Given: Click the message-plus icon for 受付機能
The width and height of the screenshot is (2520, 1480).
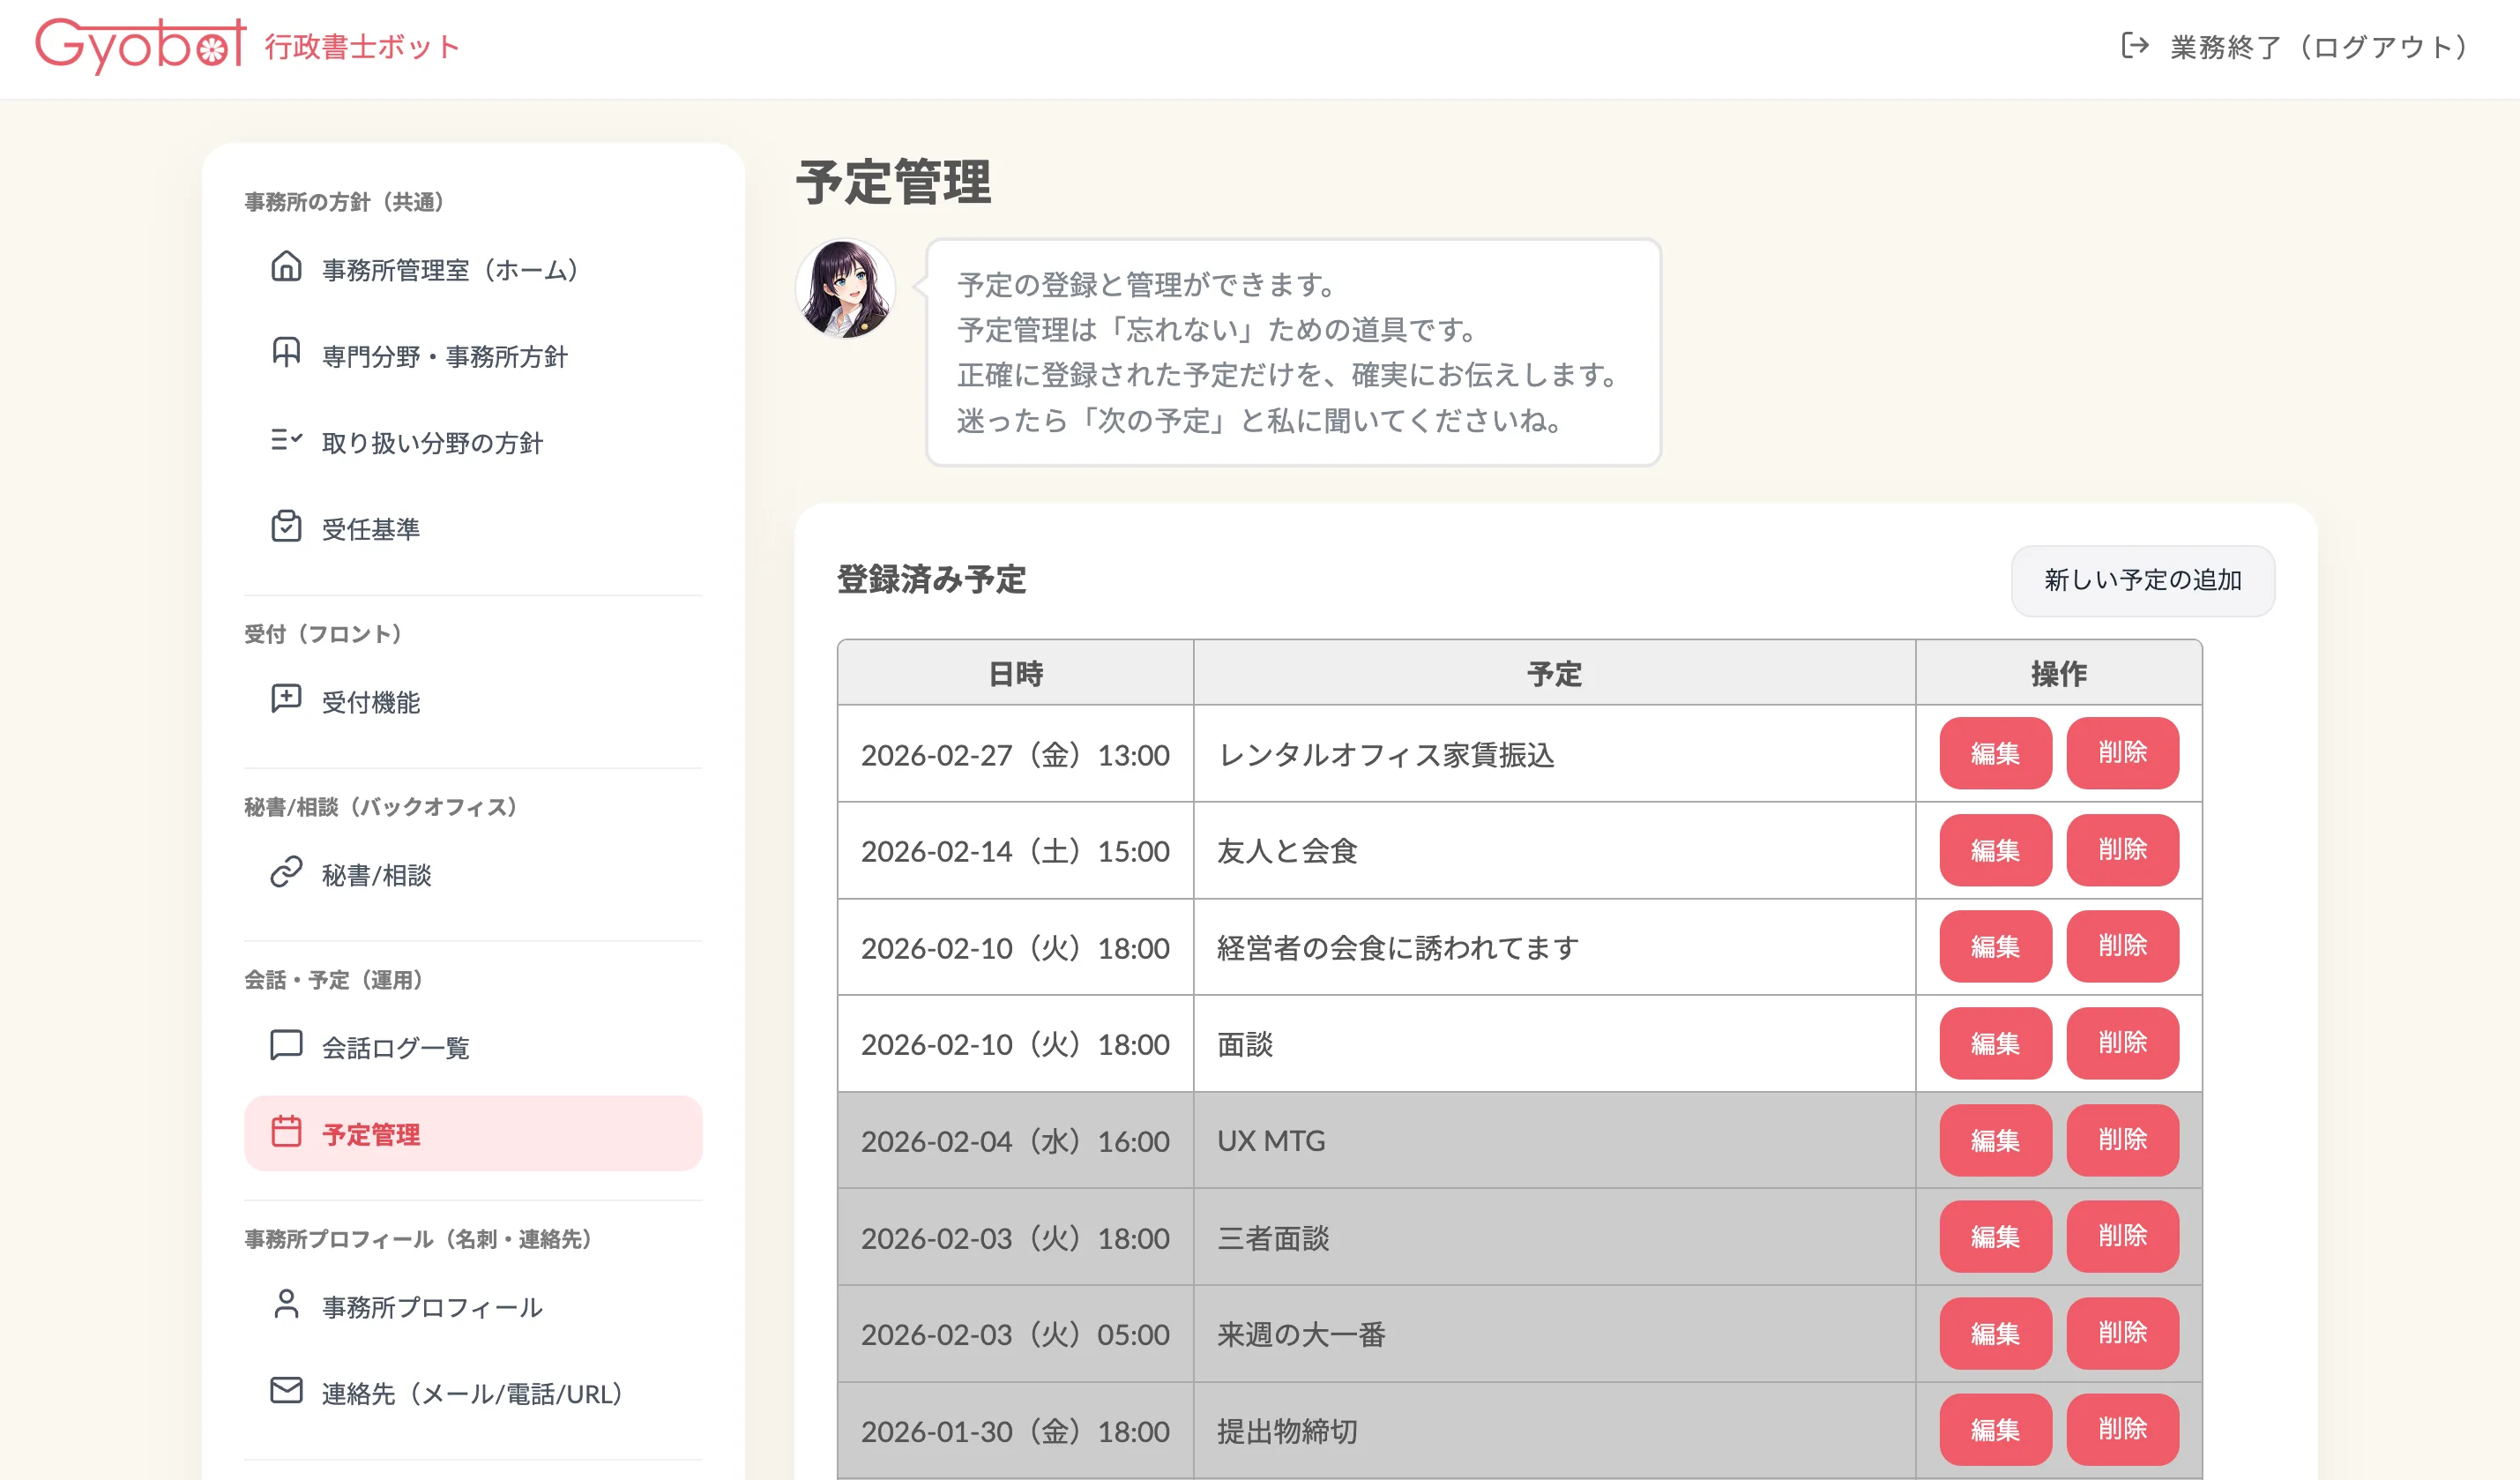Looking at the screenshot, I should tap(286, 699).
